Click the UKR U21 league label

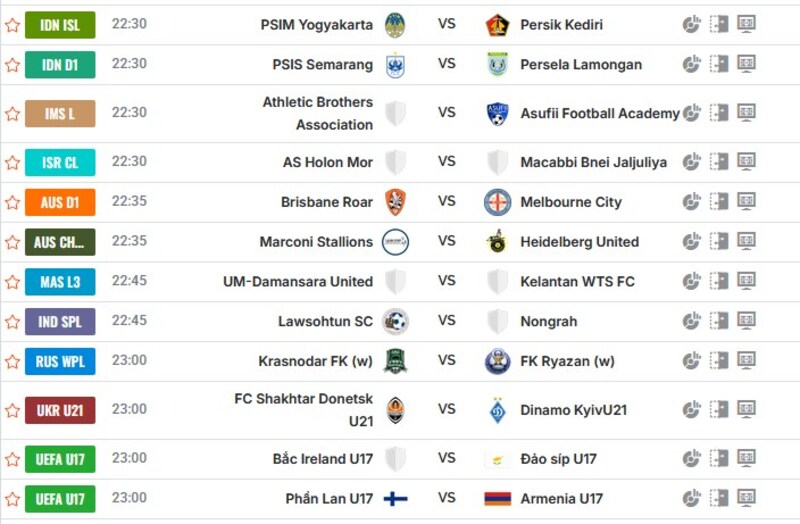pyautogui.click(x=60, y=410)
